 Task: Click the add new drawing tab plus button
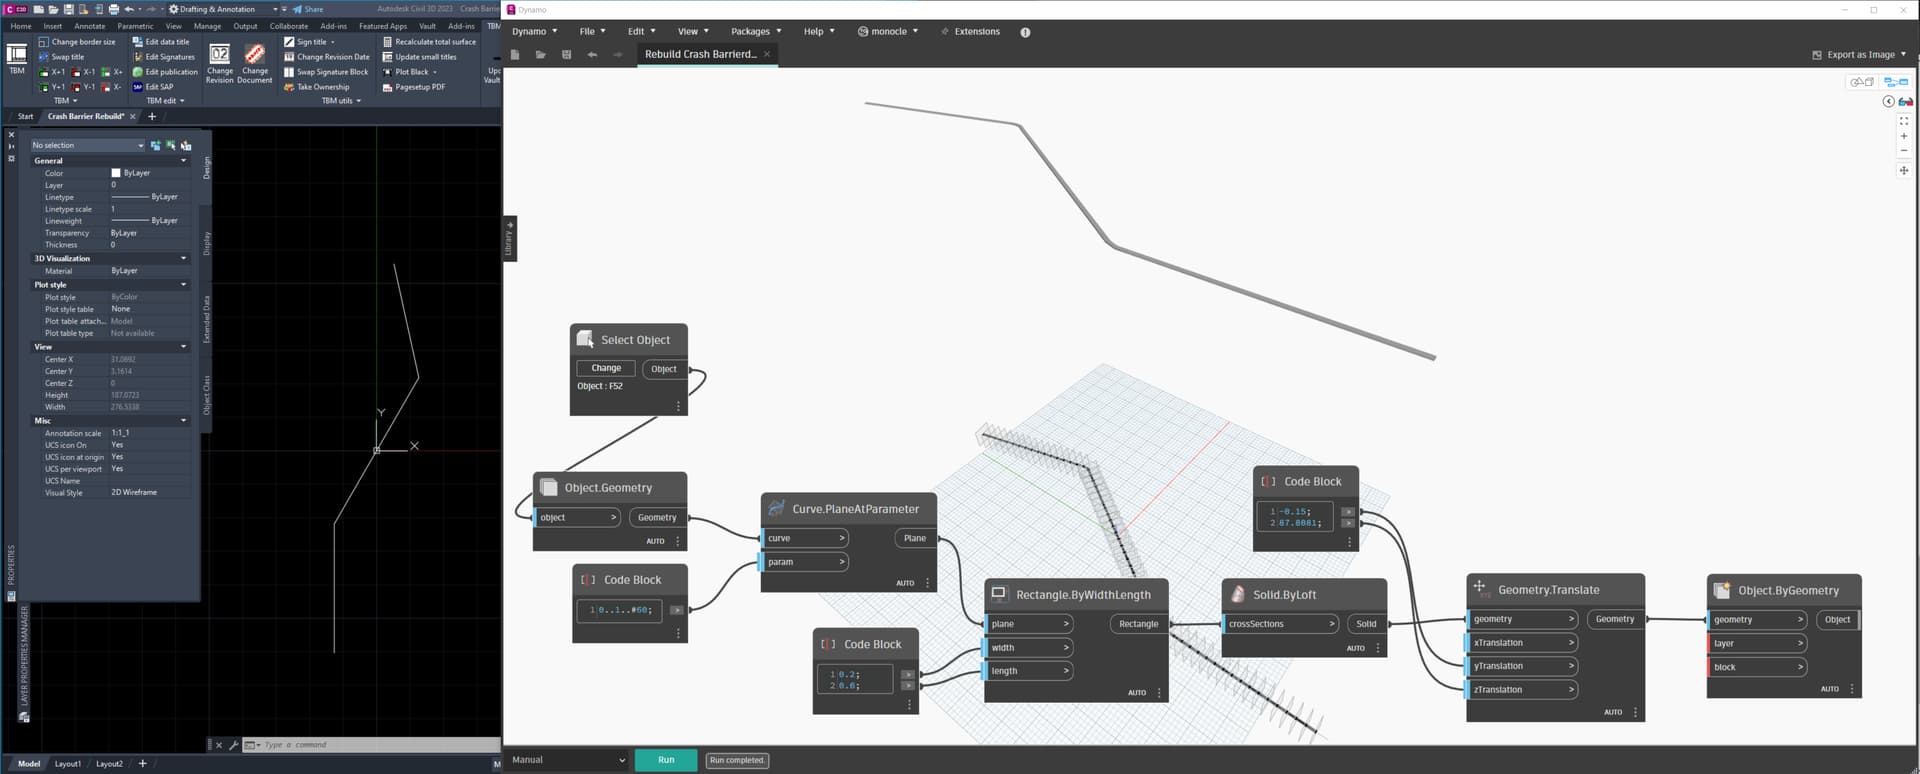pyautogui.click(x=152, y=117)
